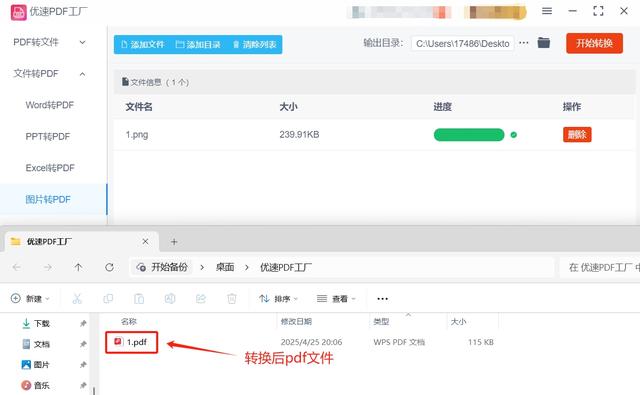The width and height of the screenshot is (640, 395).
Task: Click the green progress bar for 1.png
Action: pyautogui.click(x=469, y=135)
